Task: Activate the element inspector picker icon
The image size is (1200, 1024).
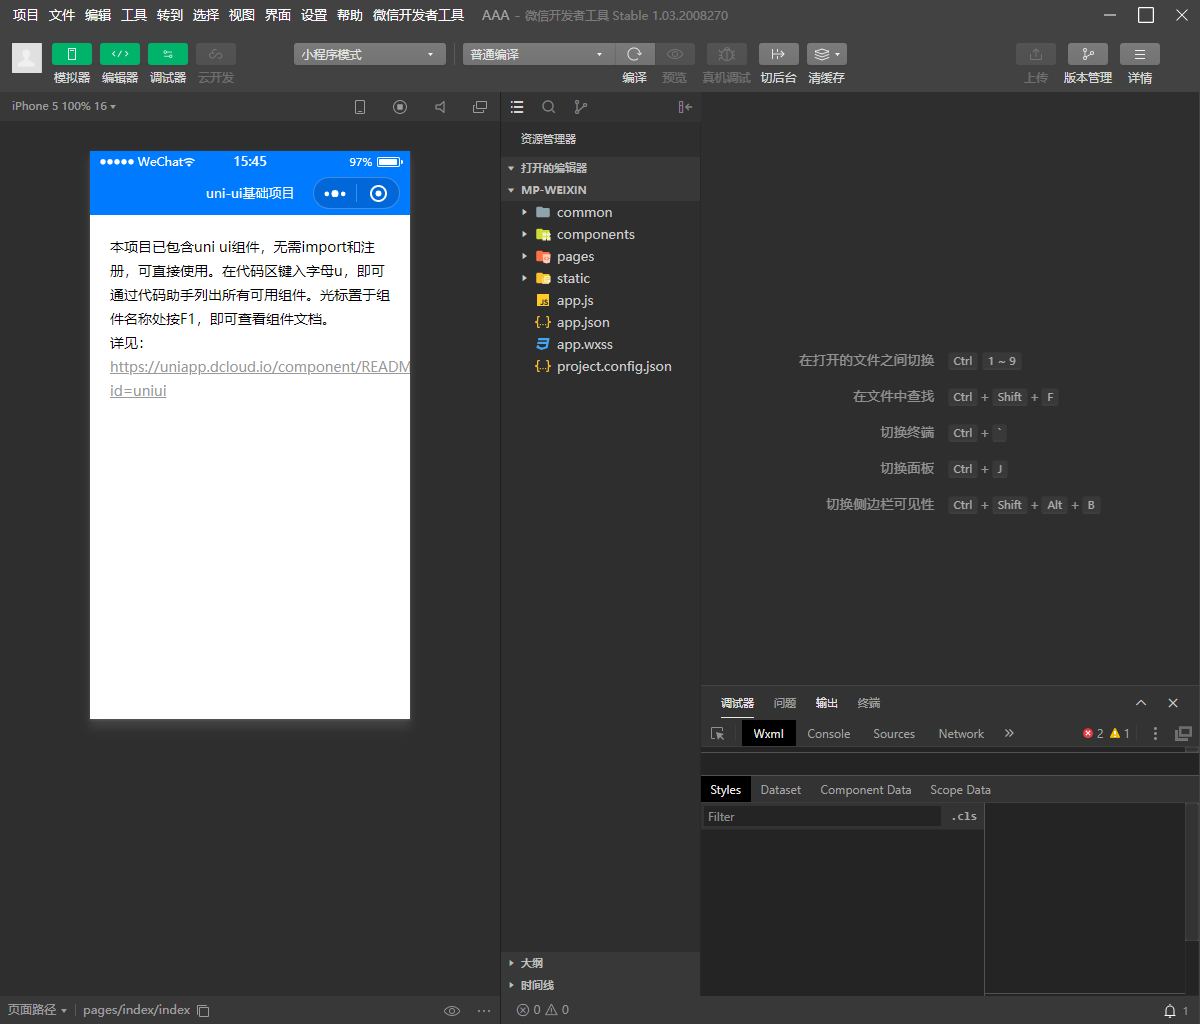Action: 718,733
